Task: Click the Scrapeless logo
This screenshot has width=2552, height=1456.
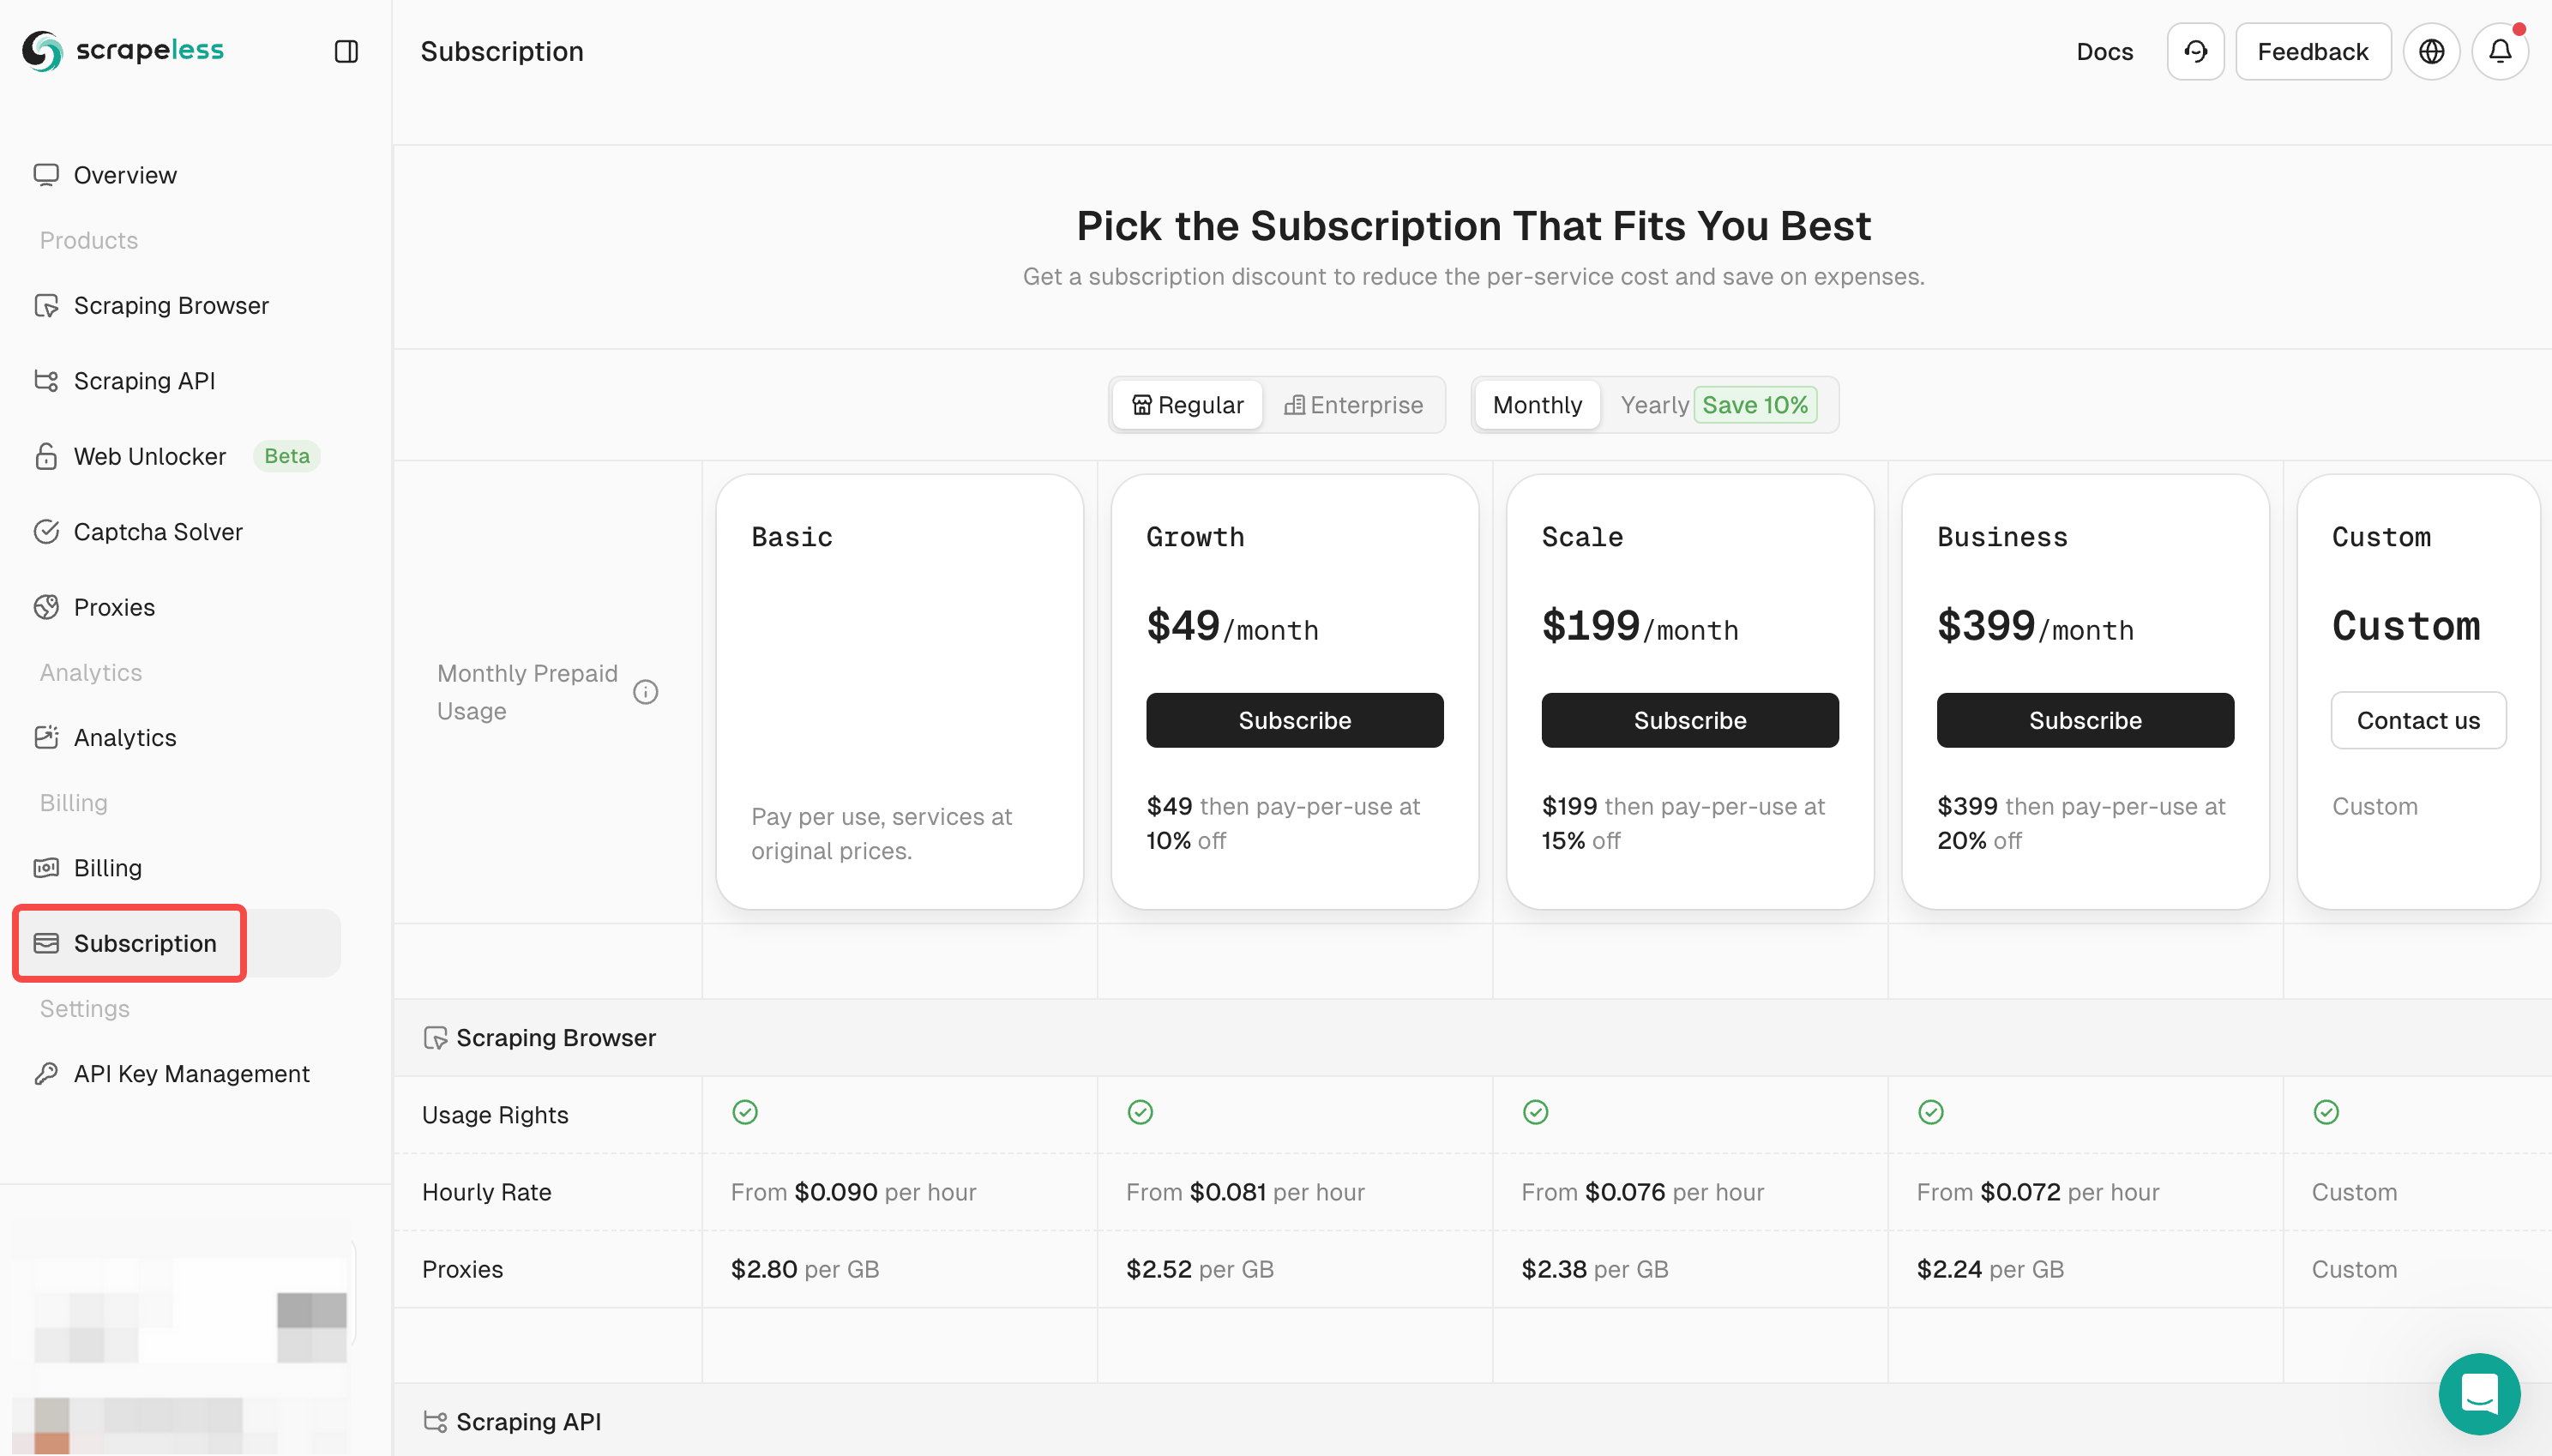Action: click(x=123, y=51)
